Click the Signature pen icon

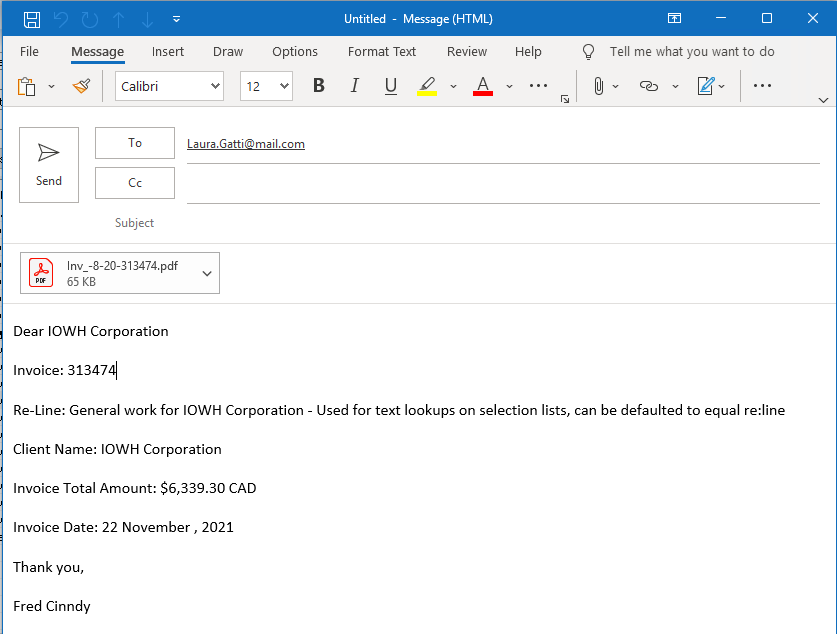706,86
